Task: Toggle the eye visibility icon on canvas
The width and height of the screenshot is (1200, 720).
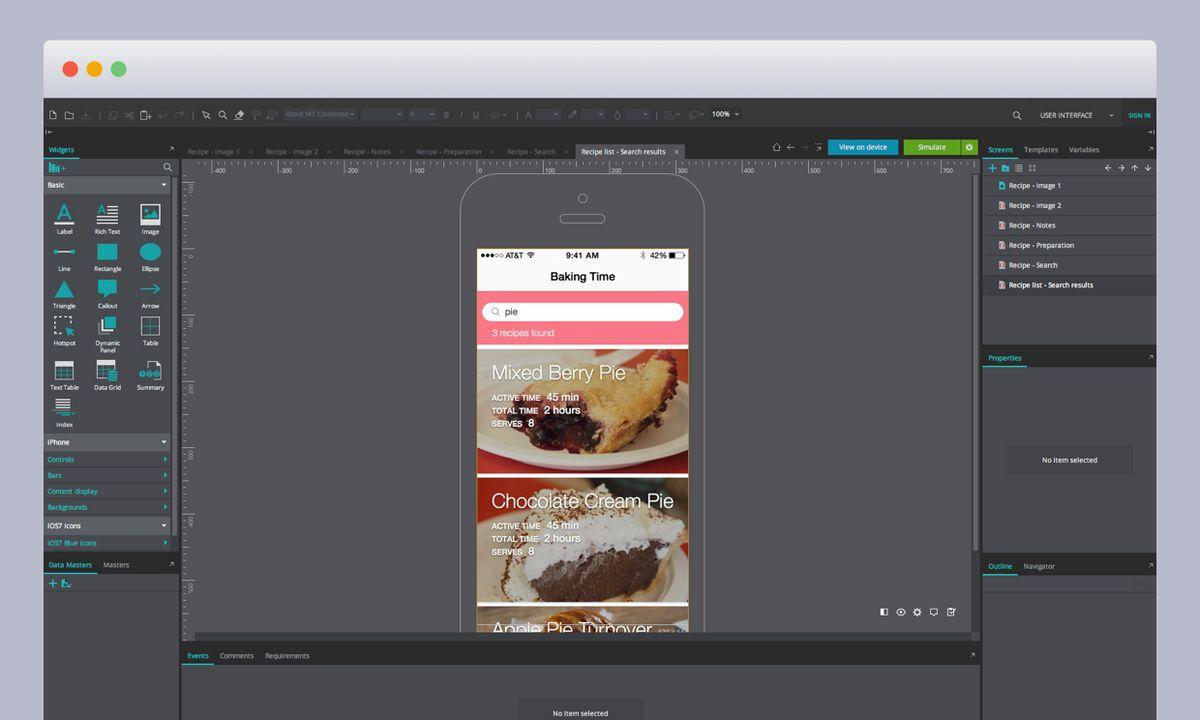Action: coord(901,612)
